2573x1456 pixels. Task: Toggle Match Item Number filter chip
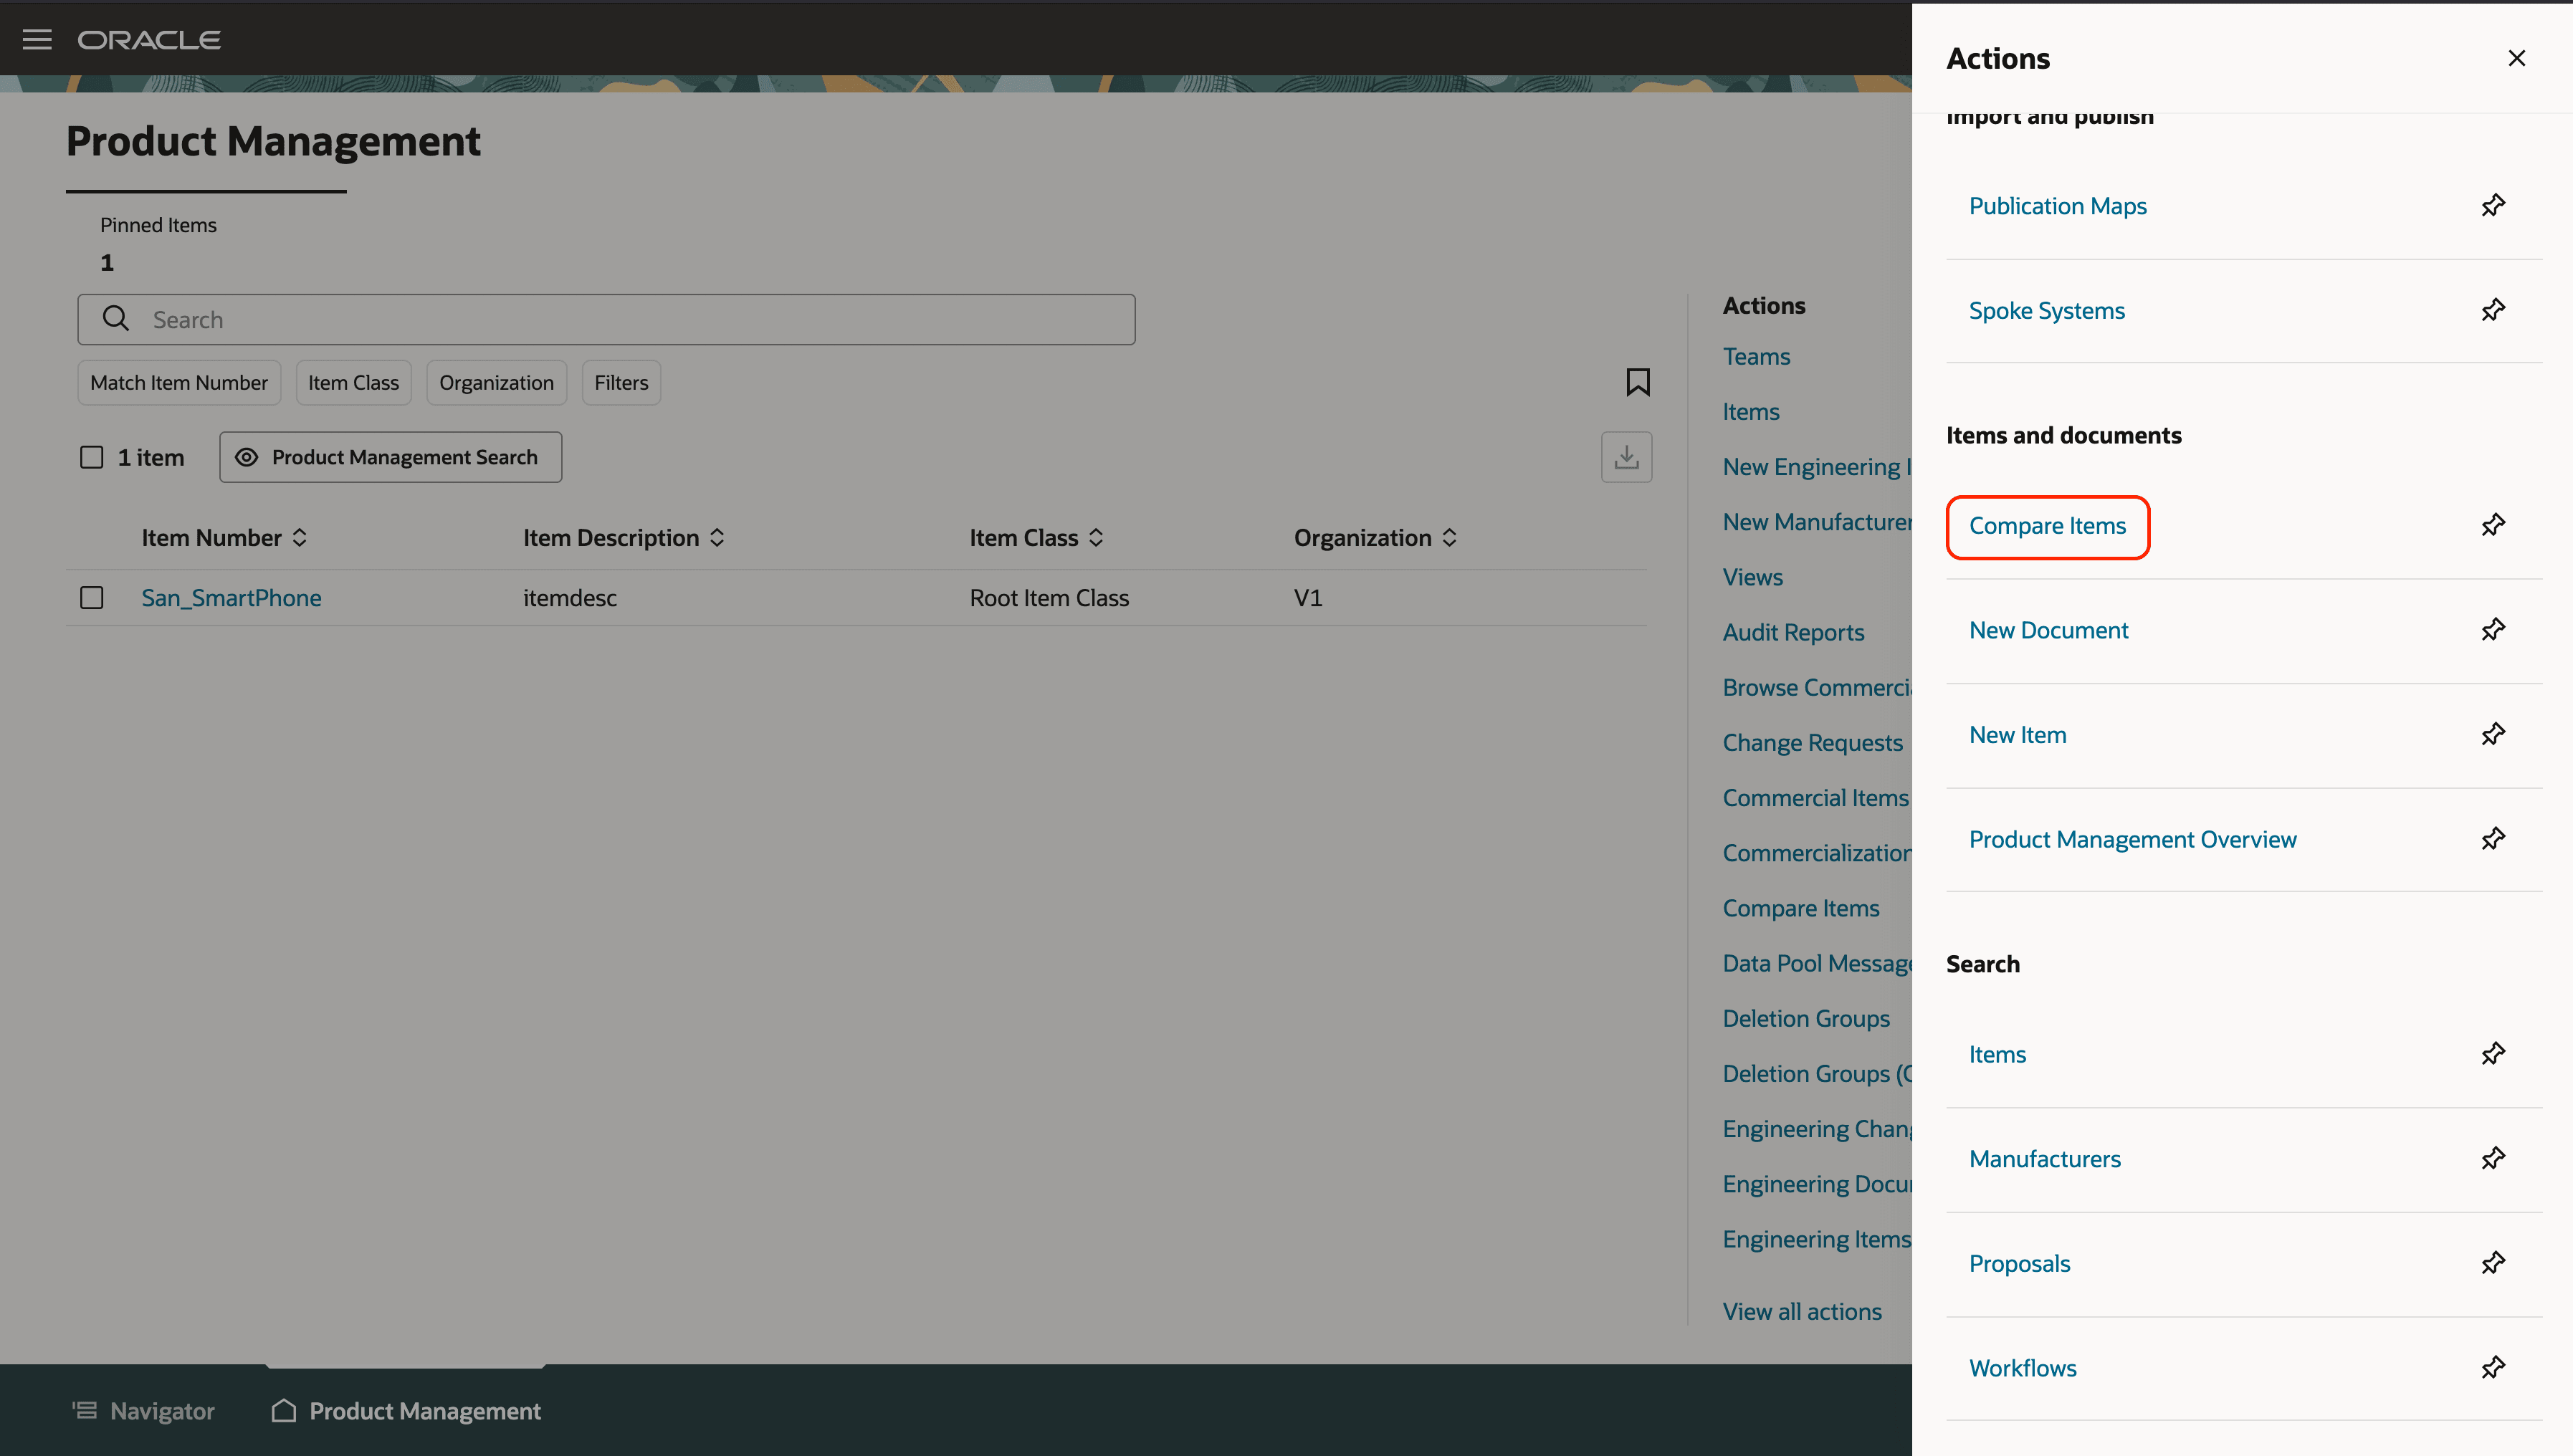coord(179,383)
